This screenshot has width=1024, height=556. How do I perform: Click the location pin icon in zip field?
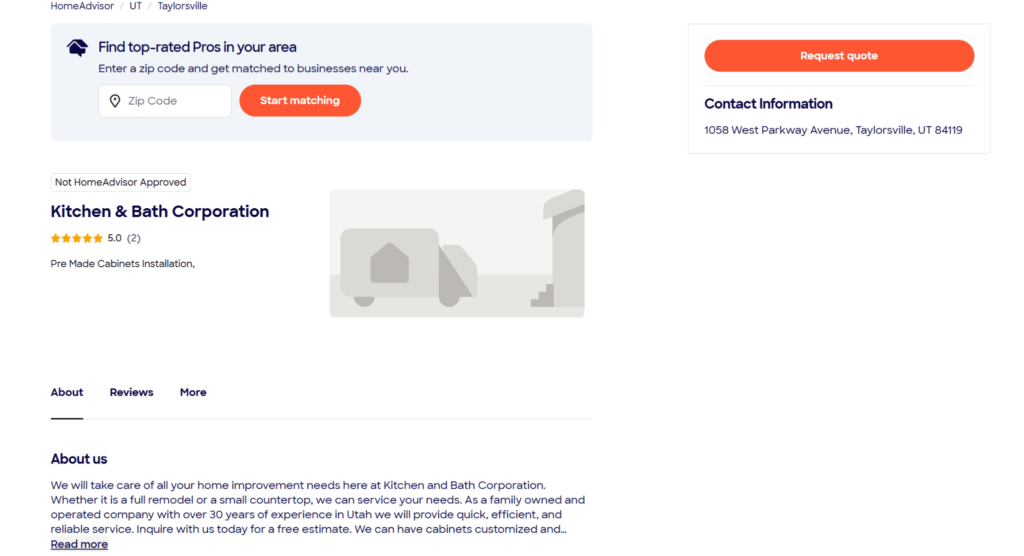115,101
